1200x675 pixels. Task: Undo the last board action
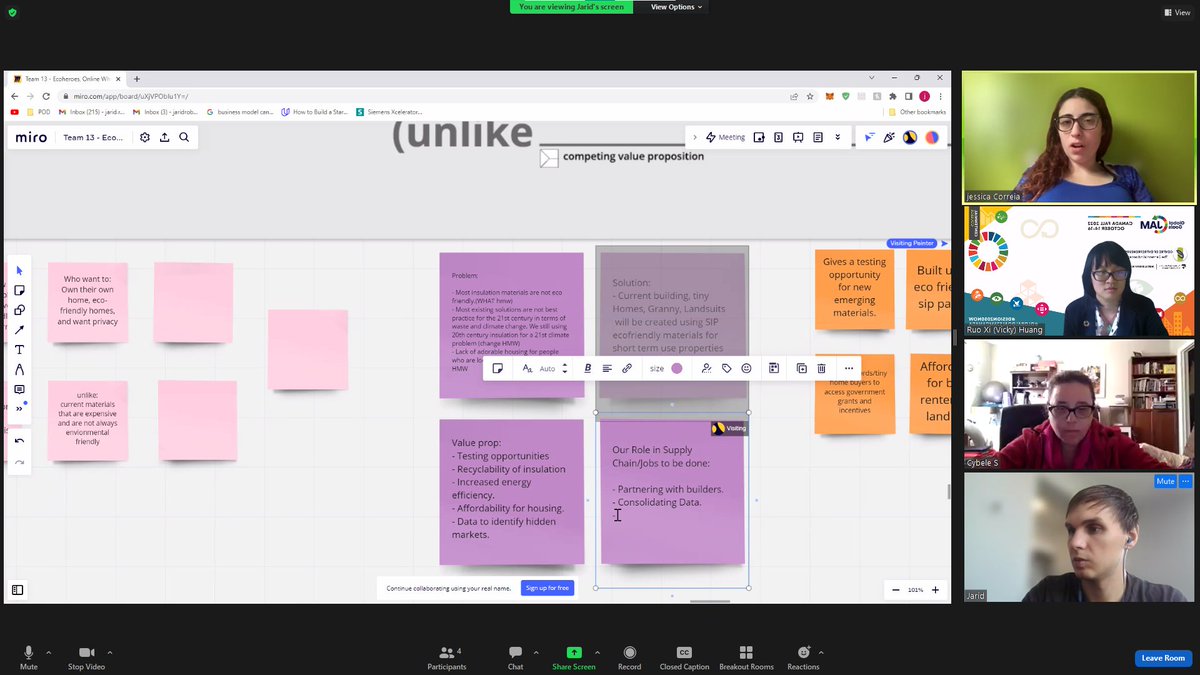19,441
